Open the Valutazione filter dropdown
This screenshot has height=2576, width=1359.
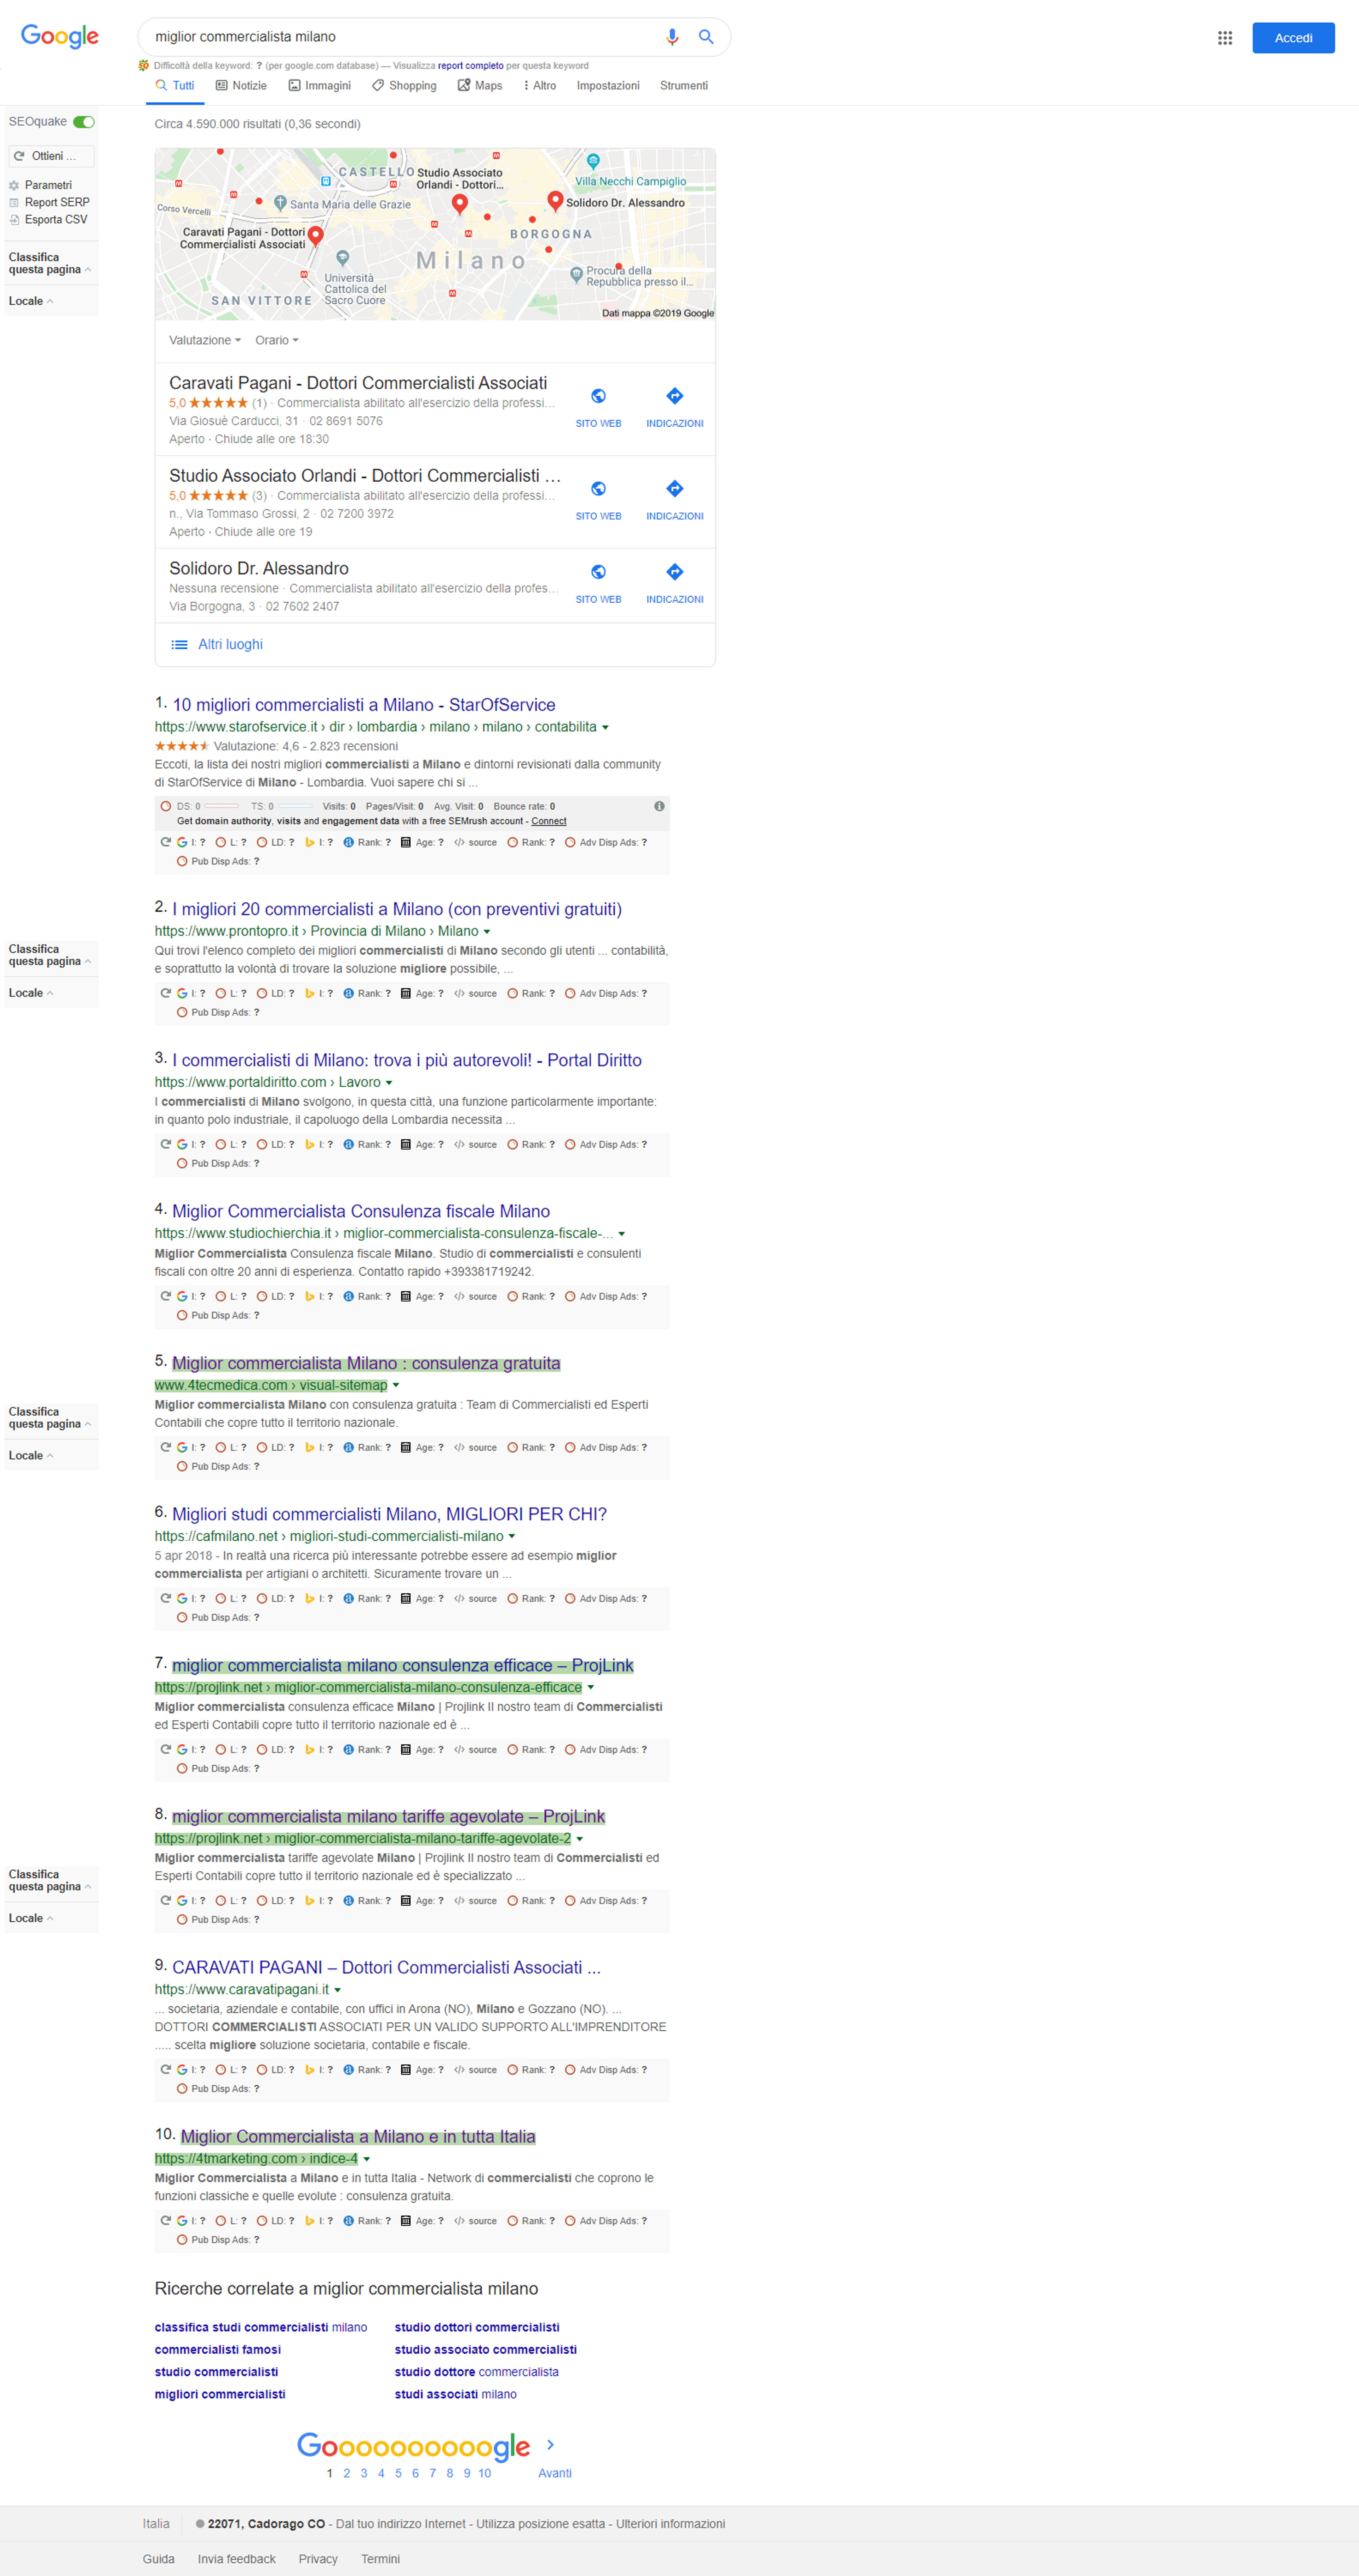point(205,340)
